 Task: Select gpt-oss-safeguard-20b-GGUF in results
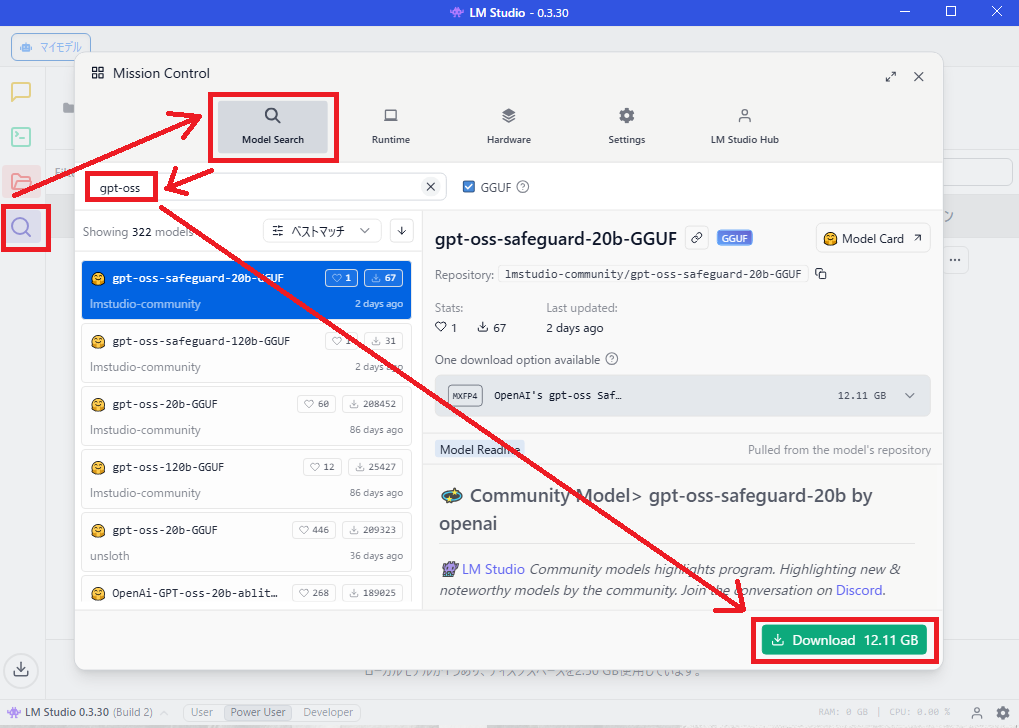[246, 290]
